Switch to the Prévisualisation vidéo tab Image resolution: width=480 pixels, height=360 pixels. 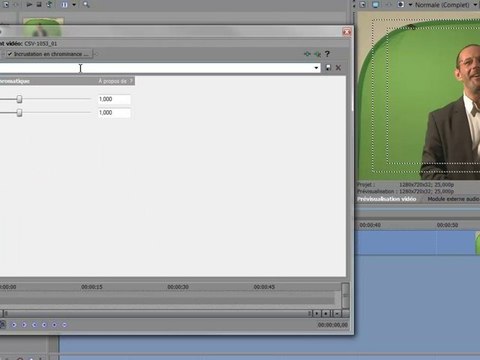[387, 199]
